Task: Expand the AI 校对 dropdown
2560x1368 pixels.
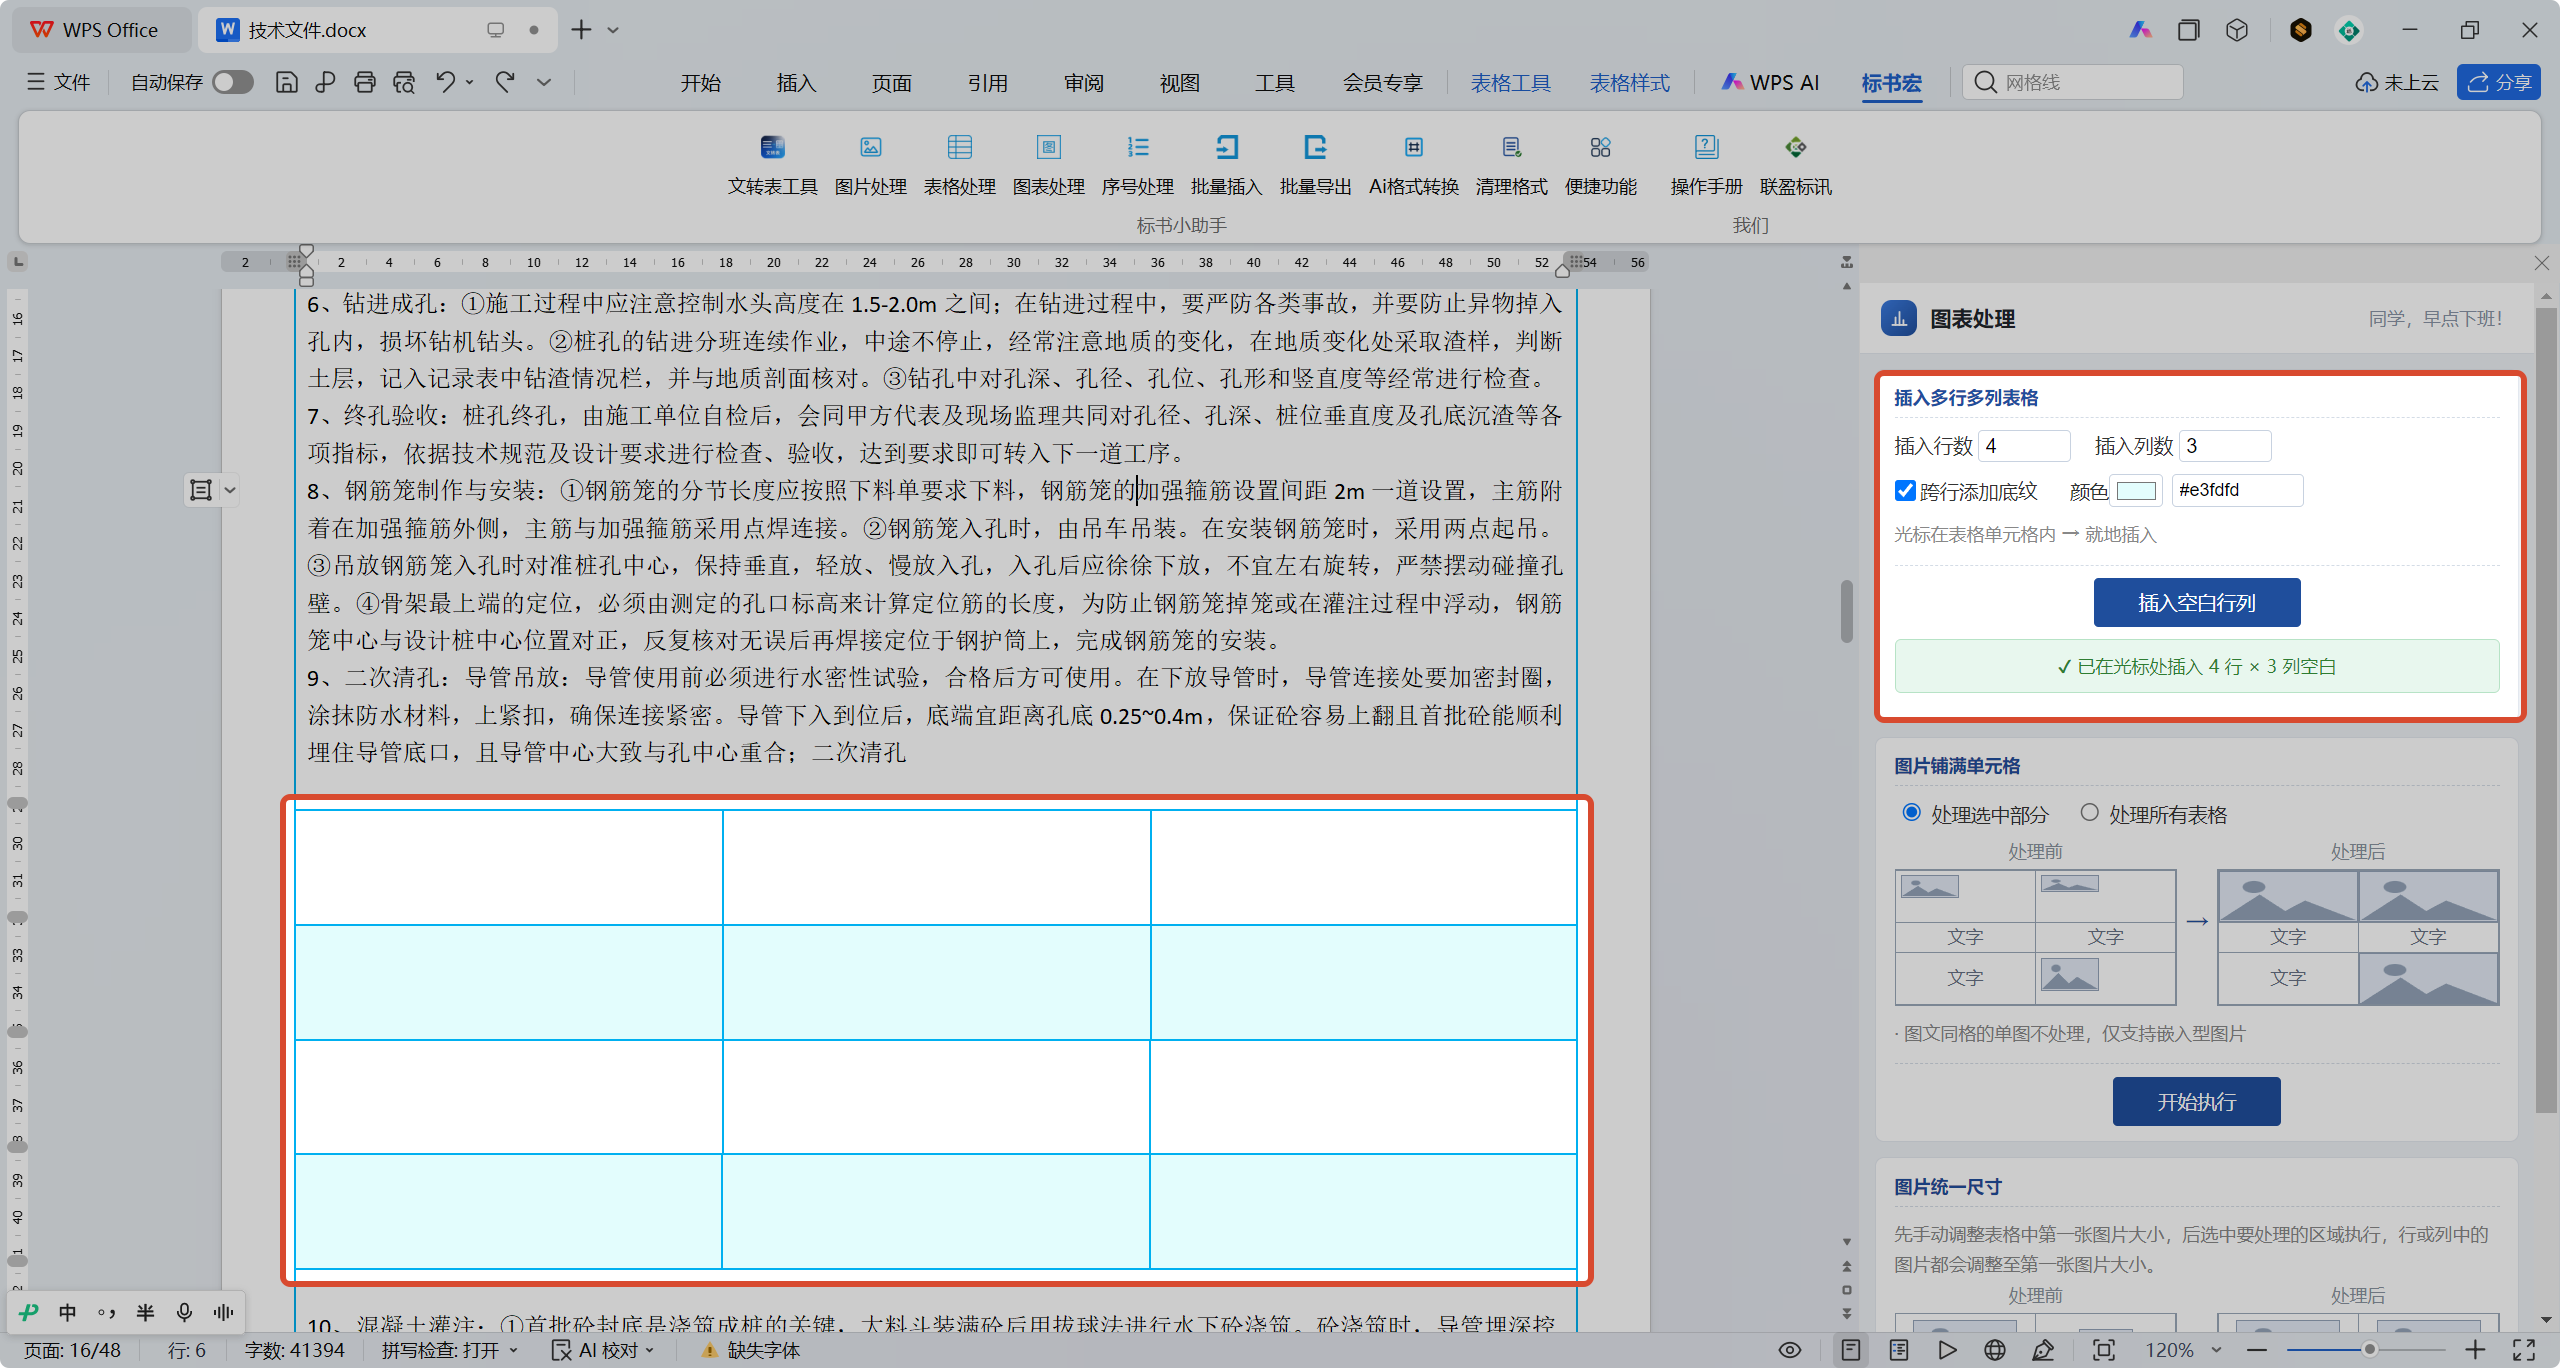Action: (650, 1350)
